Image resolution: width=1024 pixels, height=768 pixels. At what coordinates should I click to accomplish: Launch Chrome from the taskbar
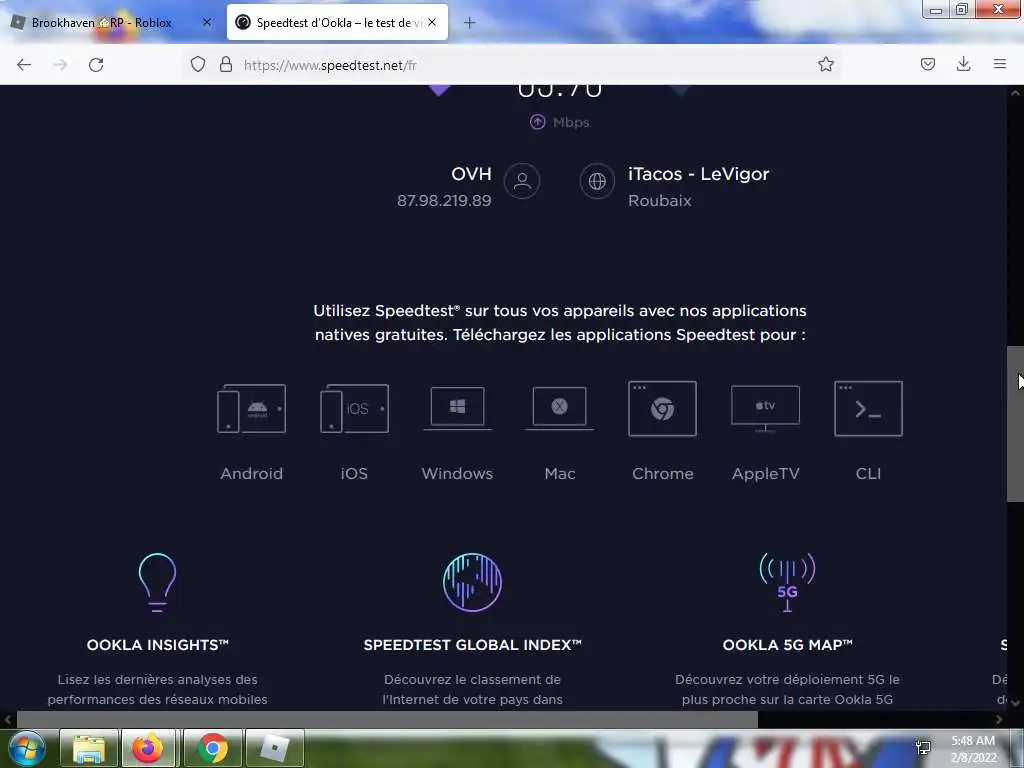coord(212,748)
